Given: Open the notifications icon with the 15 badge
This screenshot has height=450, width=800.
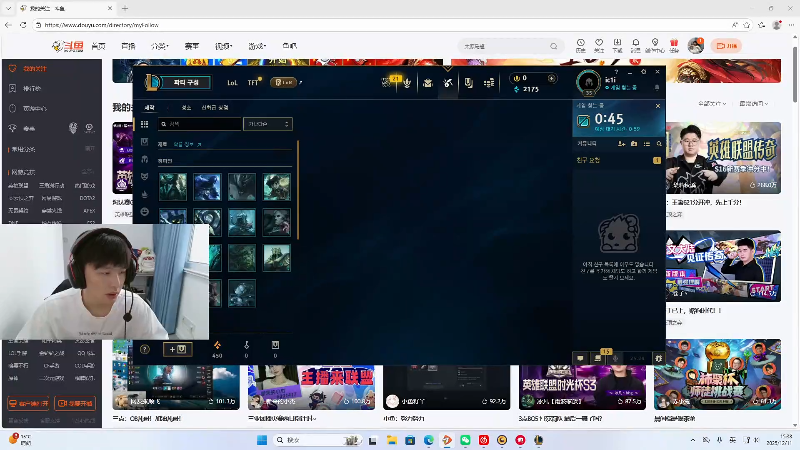Looking at the screenshot, I should coord(598,357).
